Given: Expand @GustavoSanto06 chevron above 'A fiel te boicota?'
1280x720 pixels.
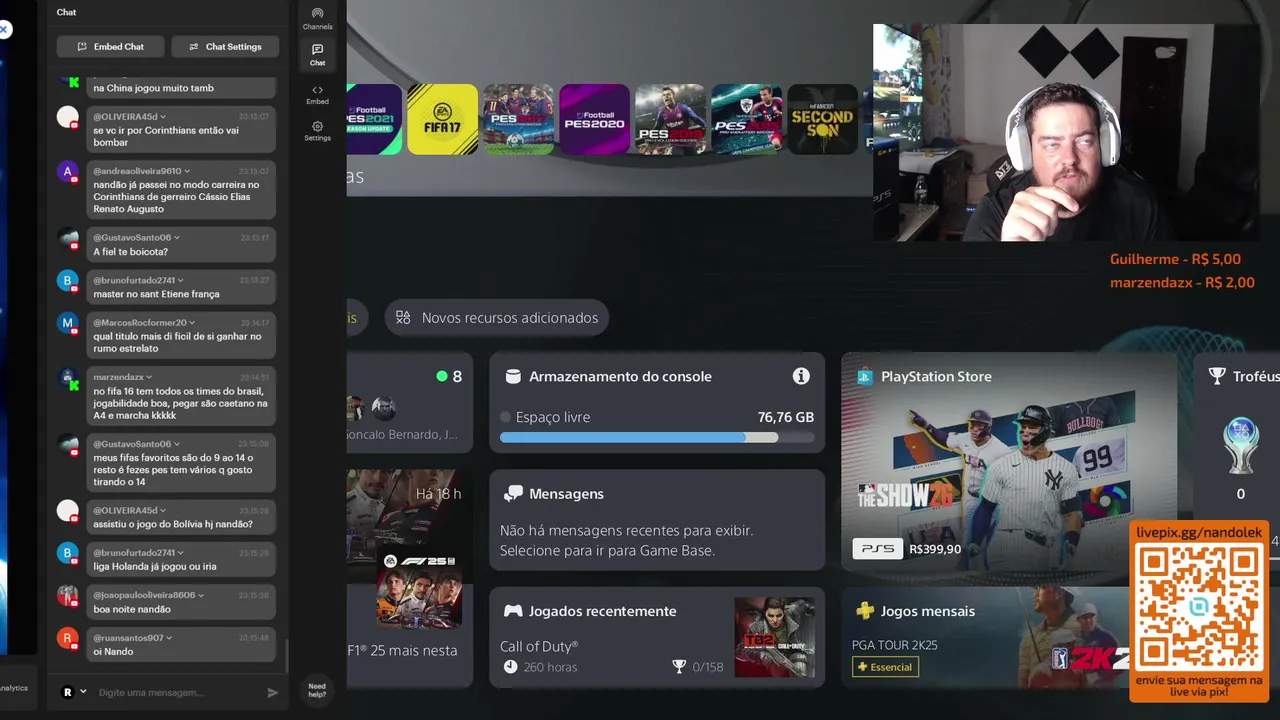Looking at the screenshot, I should coord(177,238).
